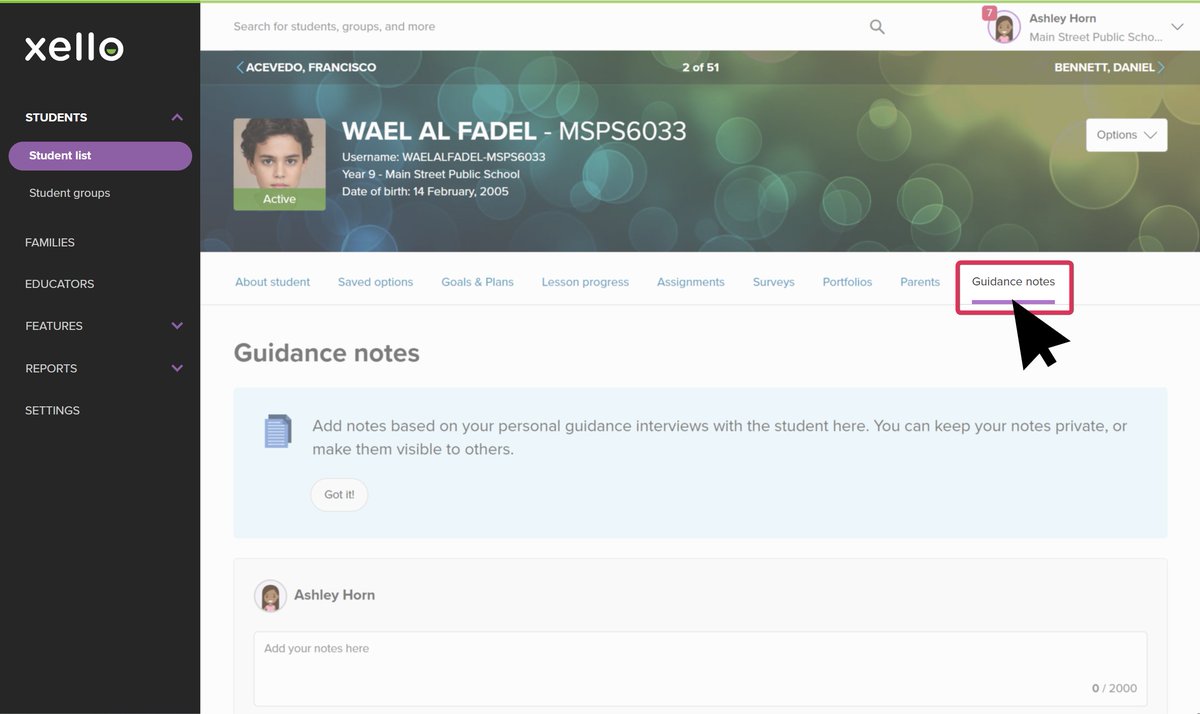The height and width of the screenshot is (714, 1200).
Task: Open the Lesson progress tab
Action: 585,282
